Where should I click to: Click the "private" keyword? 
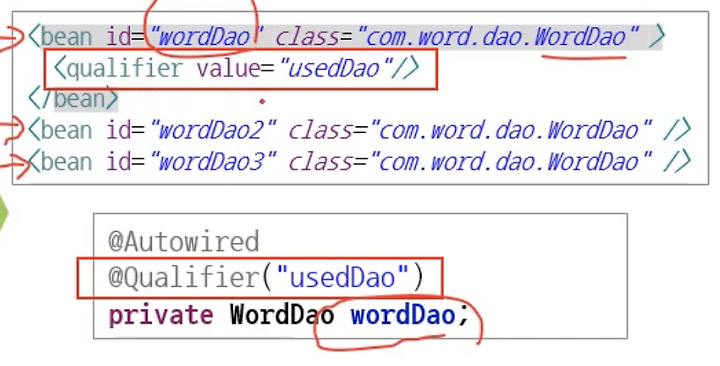tap(161, 316)
